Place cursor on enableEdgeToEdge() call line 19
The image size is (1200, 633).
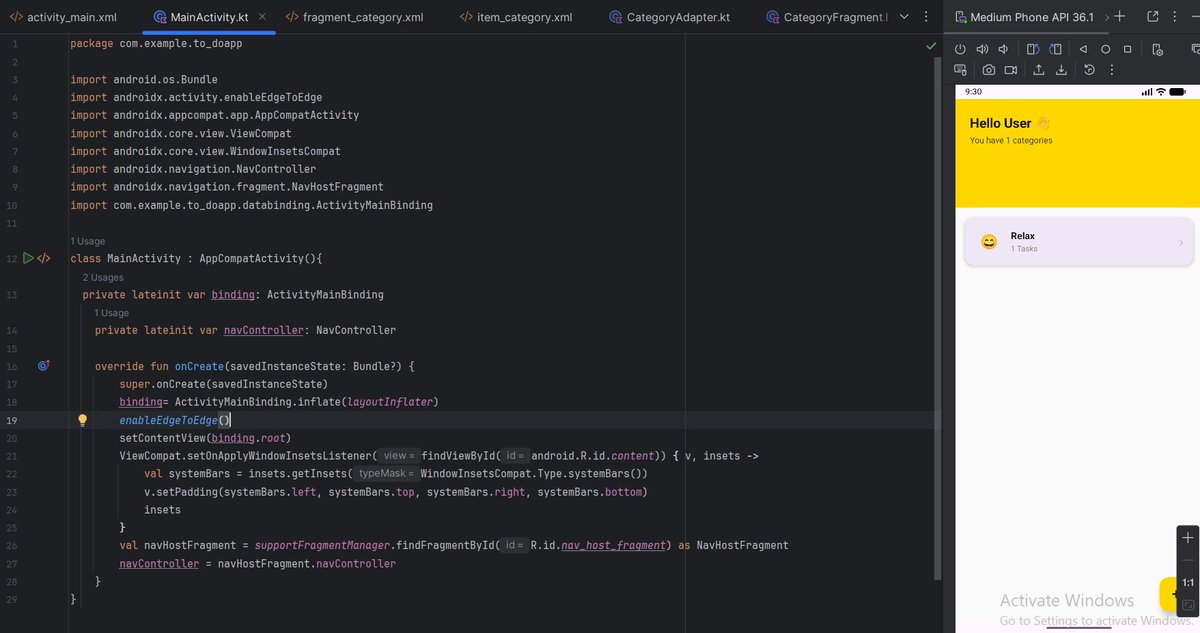[175, 420]
